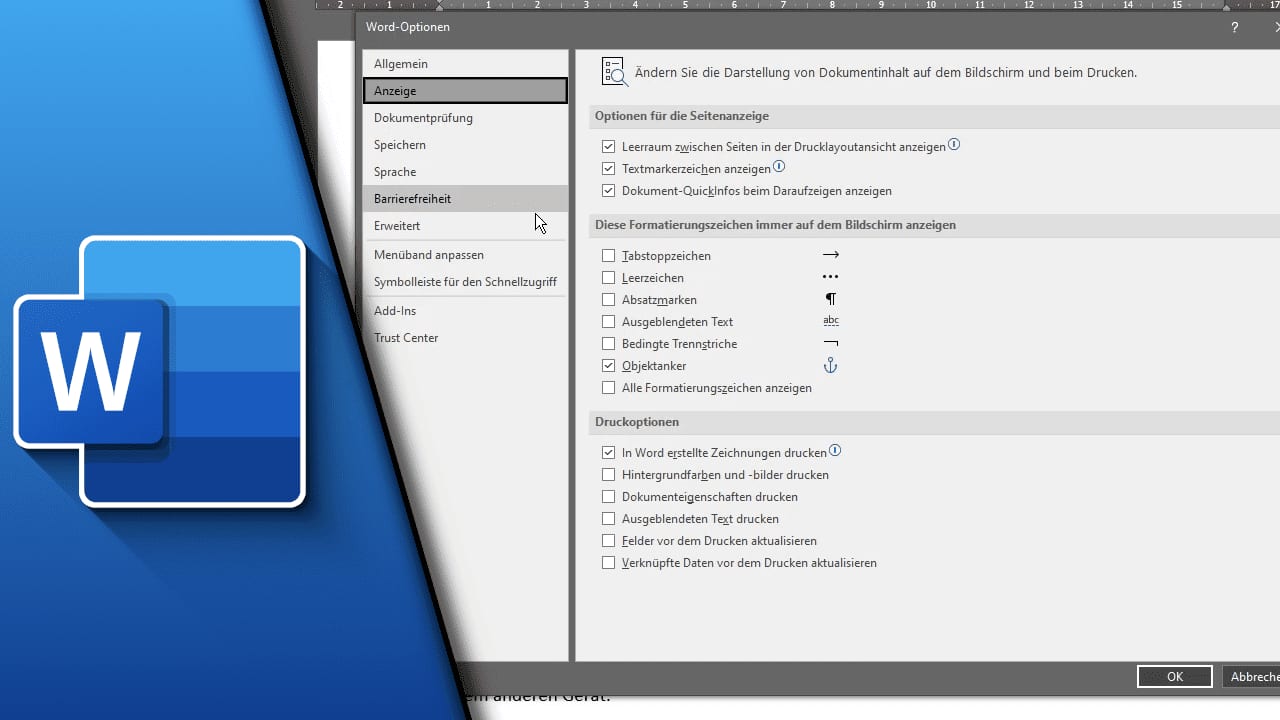Uncheck Textmarkerzeichen anzeigen
Image resolution: width=1280 pixels, height=720 pixels.
(x=609, y=169)
